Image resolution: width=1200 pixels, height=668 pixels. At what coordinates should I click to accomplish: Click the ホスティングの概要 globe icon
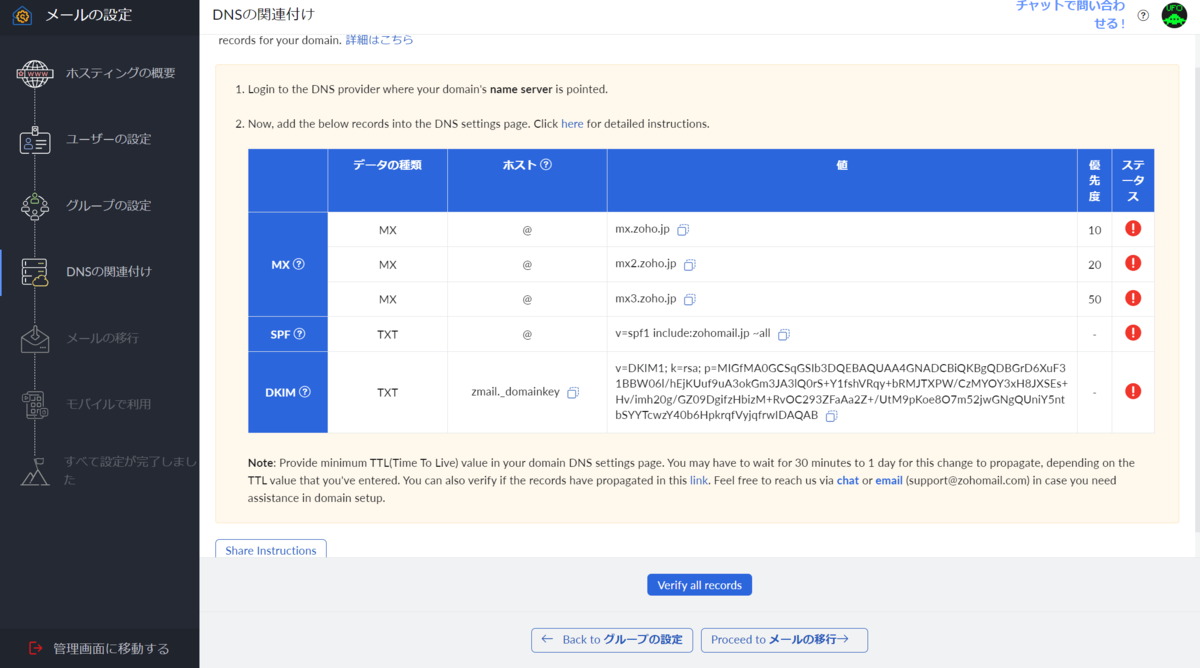pyautogui.click(x=35, y=73)
